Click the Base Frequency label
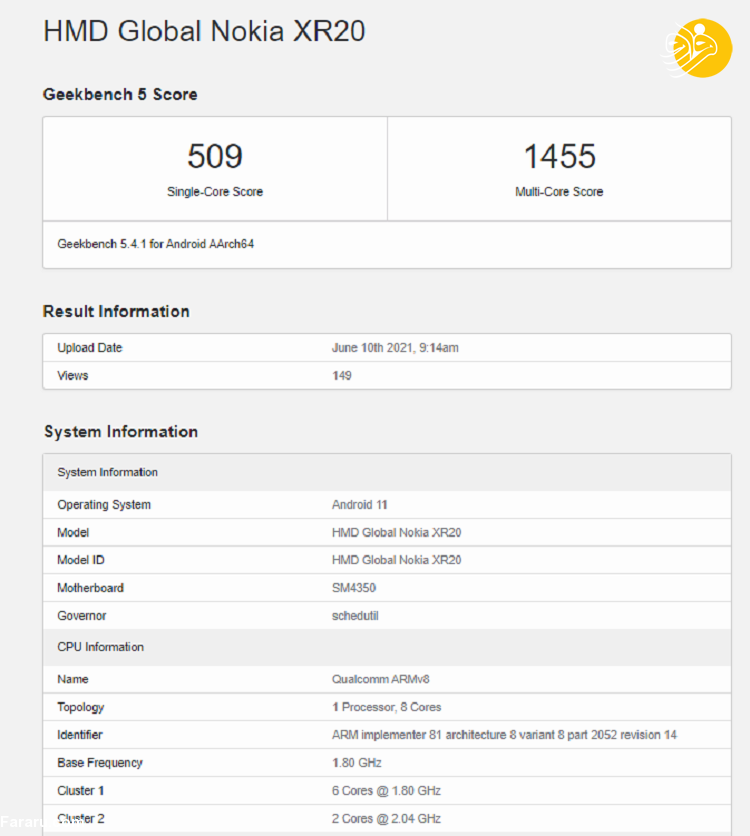750x836 pixels. (x=100, y=762)
